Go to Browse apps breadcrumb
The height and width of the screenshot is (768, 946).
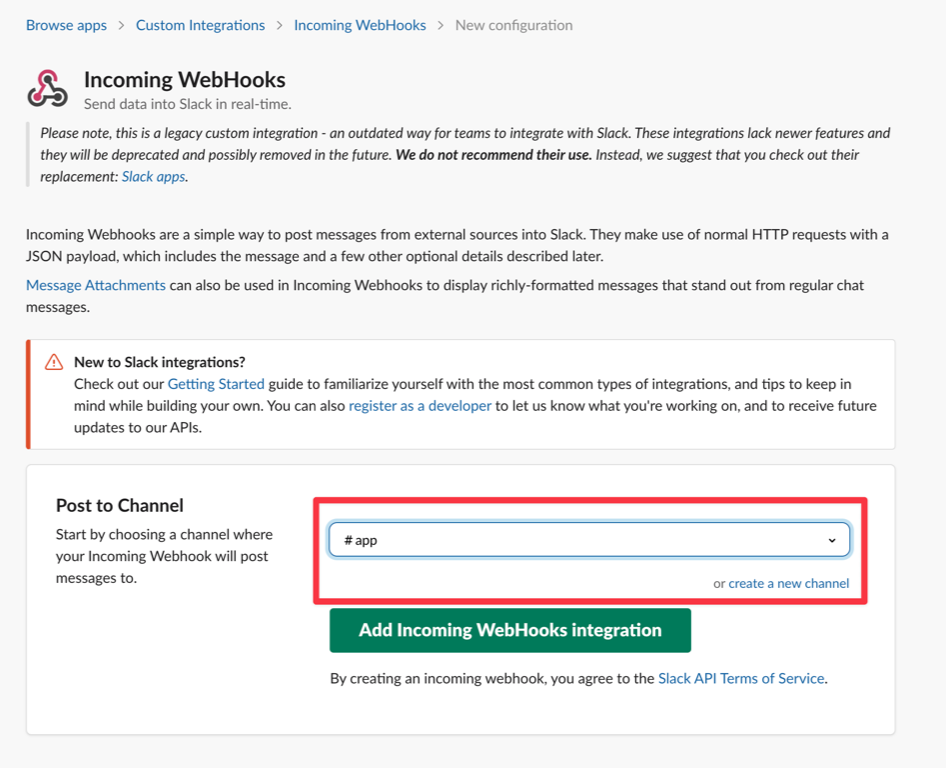click(66, 25)
